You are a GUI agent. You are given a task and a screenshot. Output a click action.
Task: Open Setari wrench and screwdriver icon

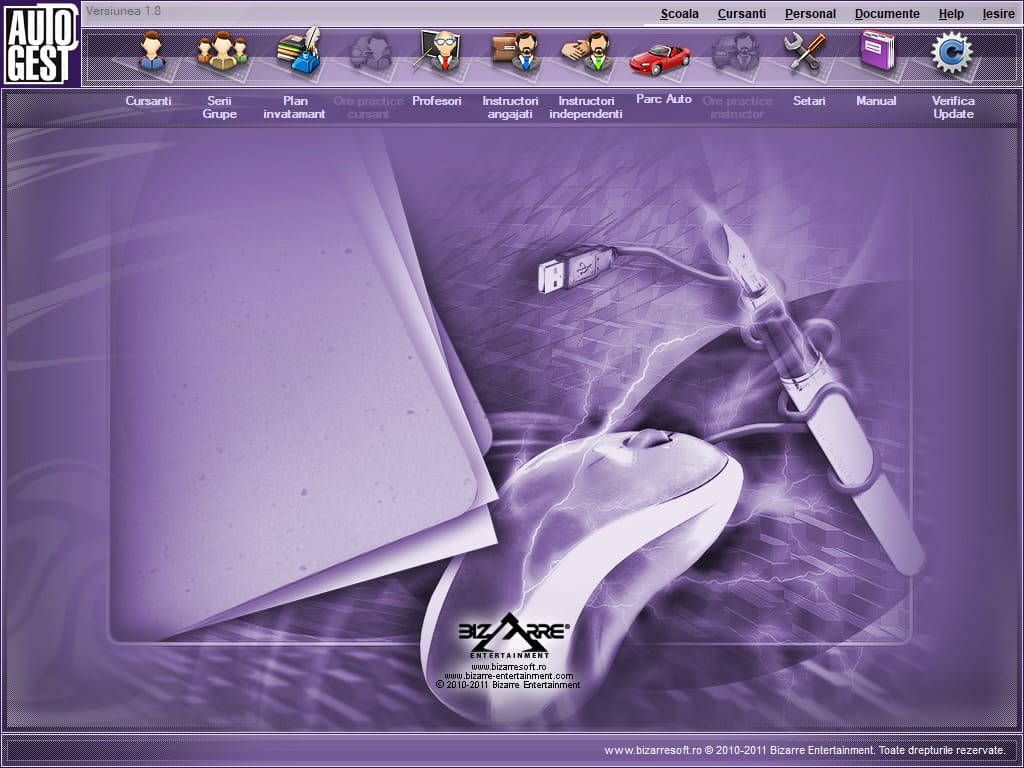[805, 51]
